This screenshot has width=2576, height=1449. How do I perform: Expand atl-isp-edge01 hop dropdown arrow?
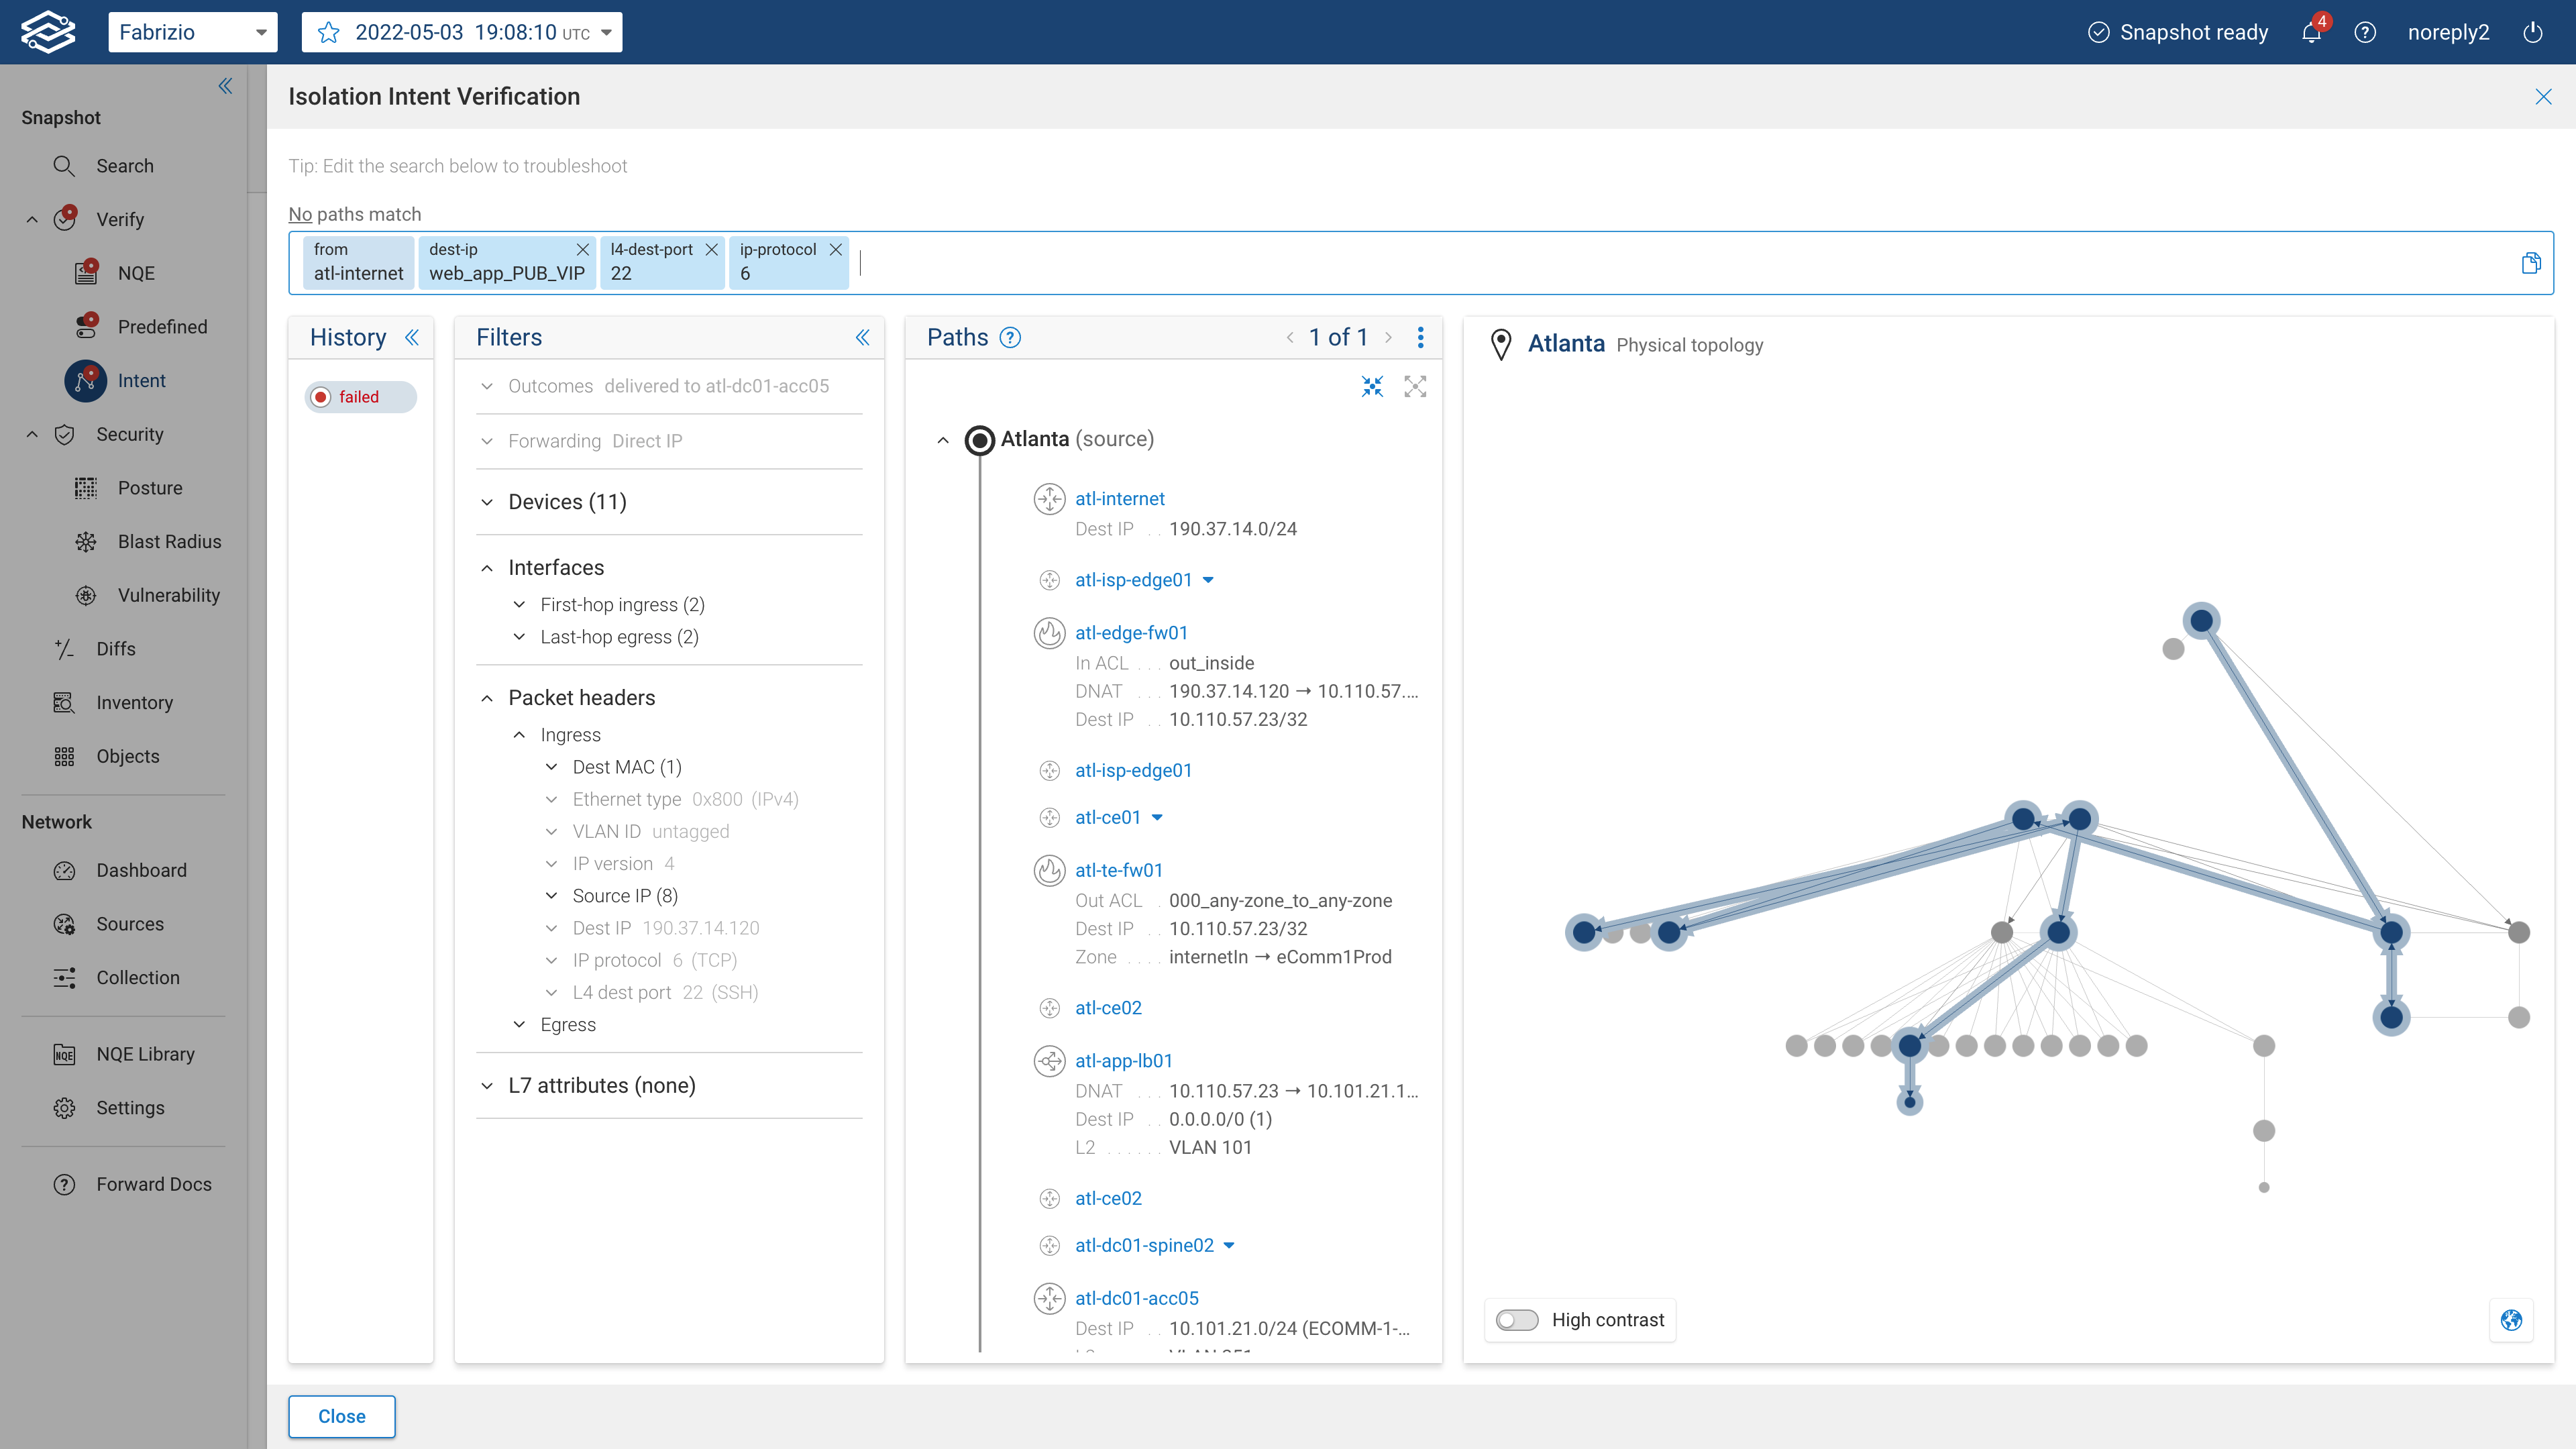(1208, 580)
